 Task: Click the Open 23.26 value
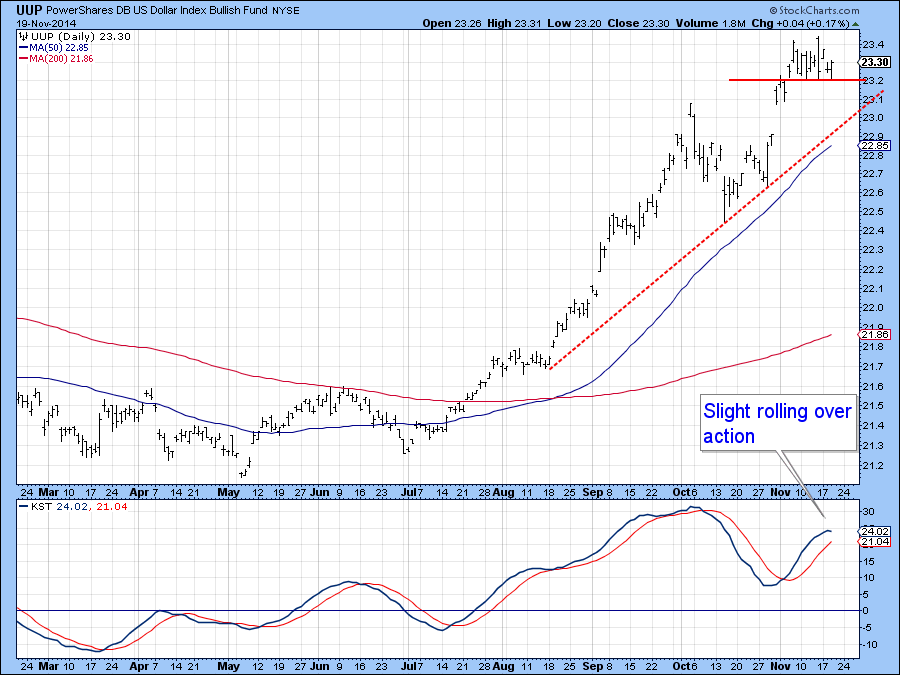pyautogui.click(x=452, y=24)
